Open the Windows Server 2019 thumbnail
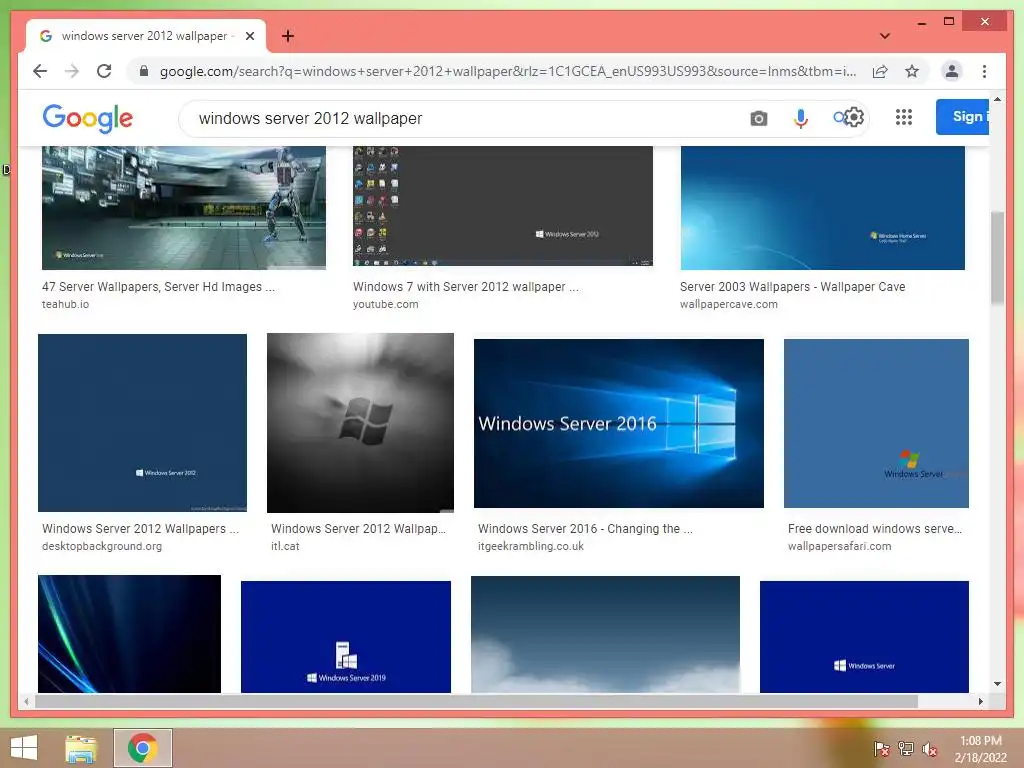 pos(345,637)
